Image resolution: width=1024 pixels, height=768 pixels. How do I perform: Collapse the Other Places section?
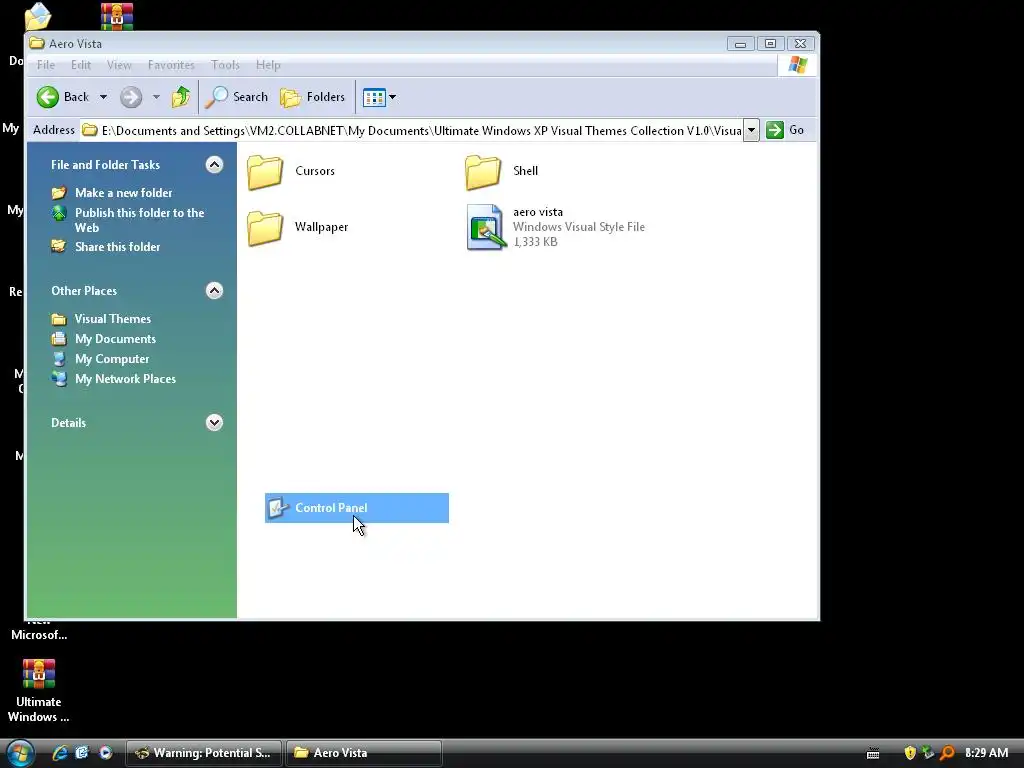point(214,291)
